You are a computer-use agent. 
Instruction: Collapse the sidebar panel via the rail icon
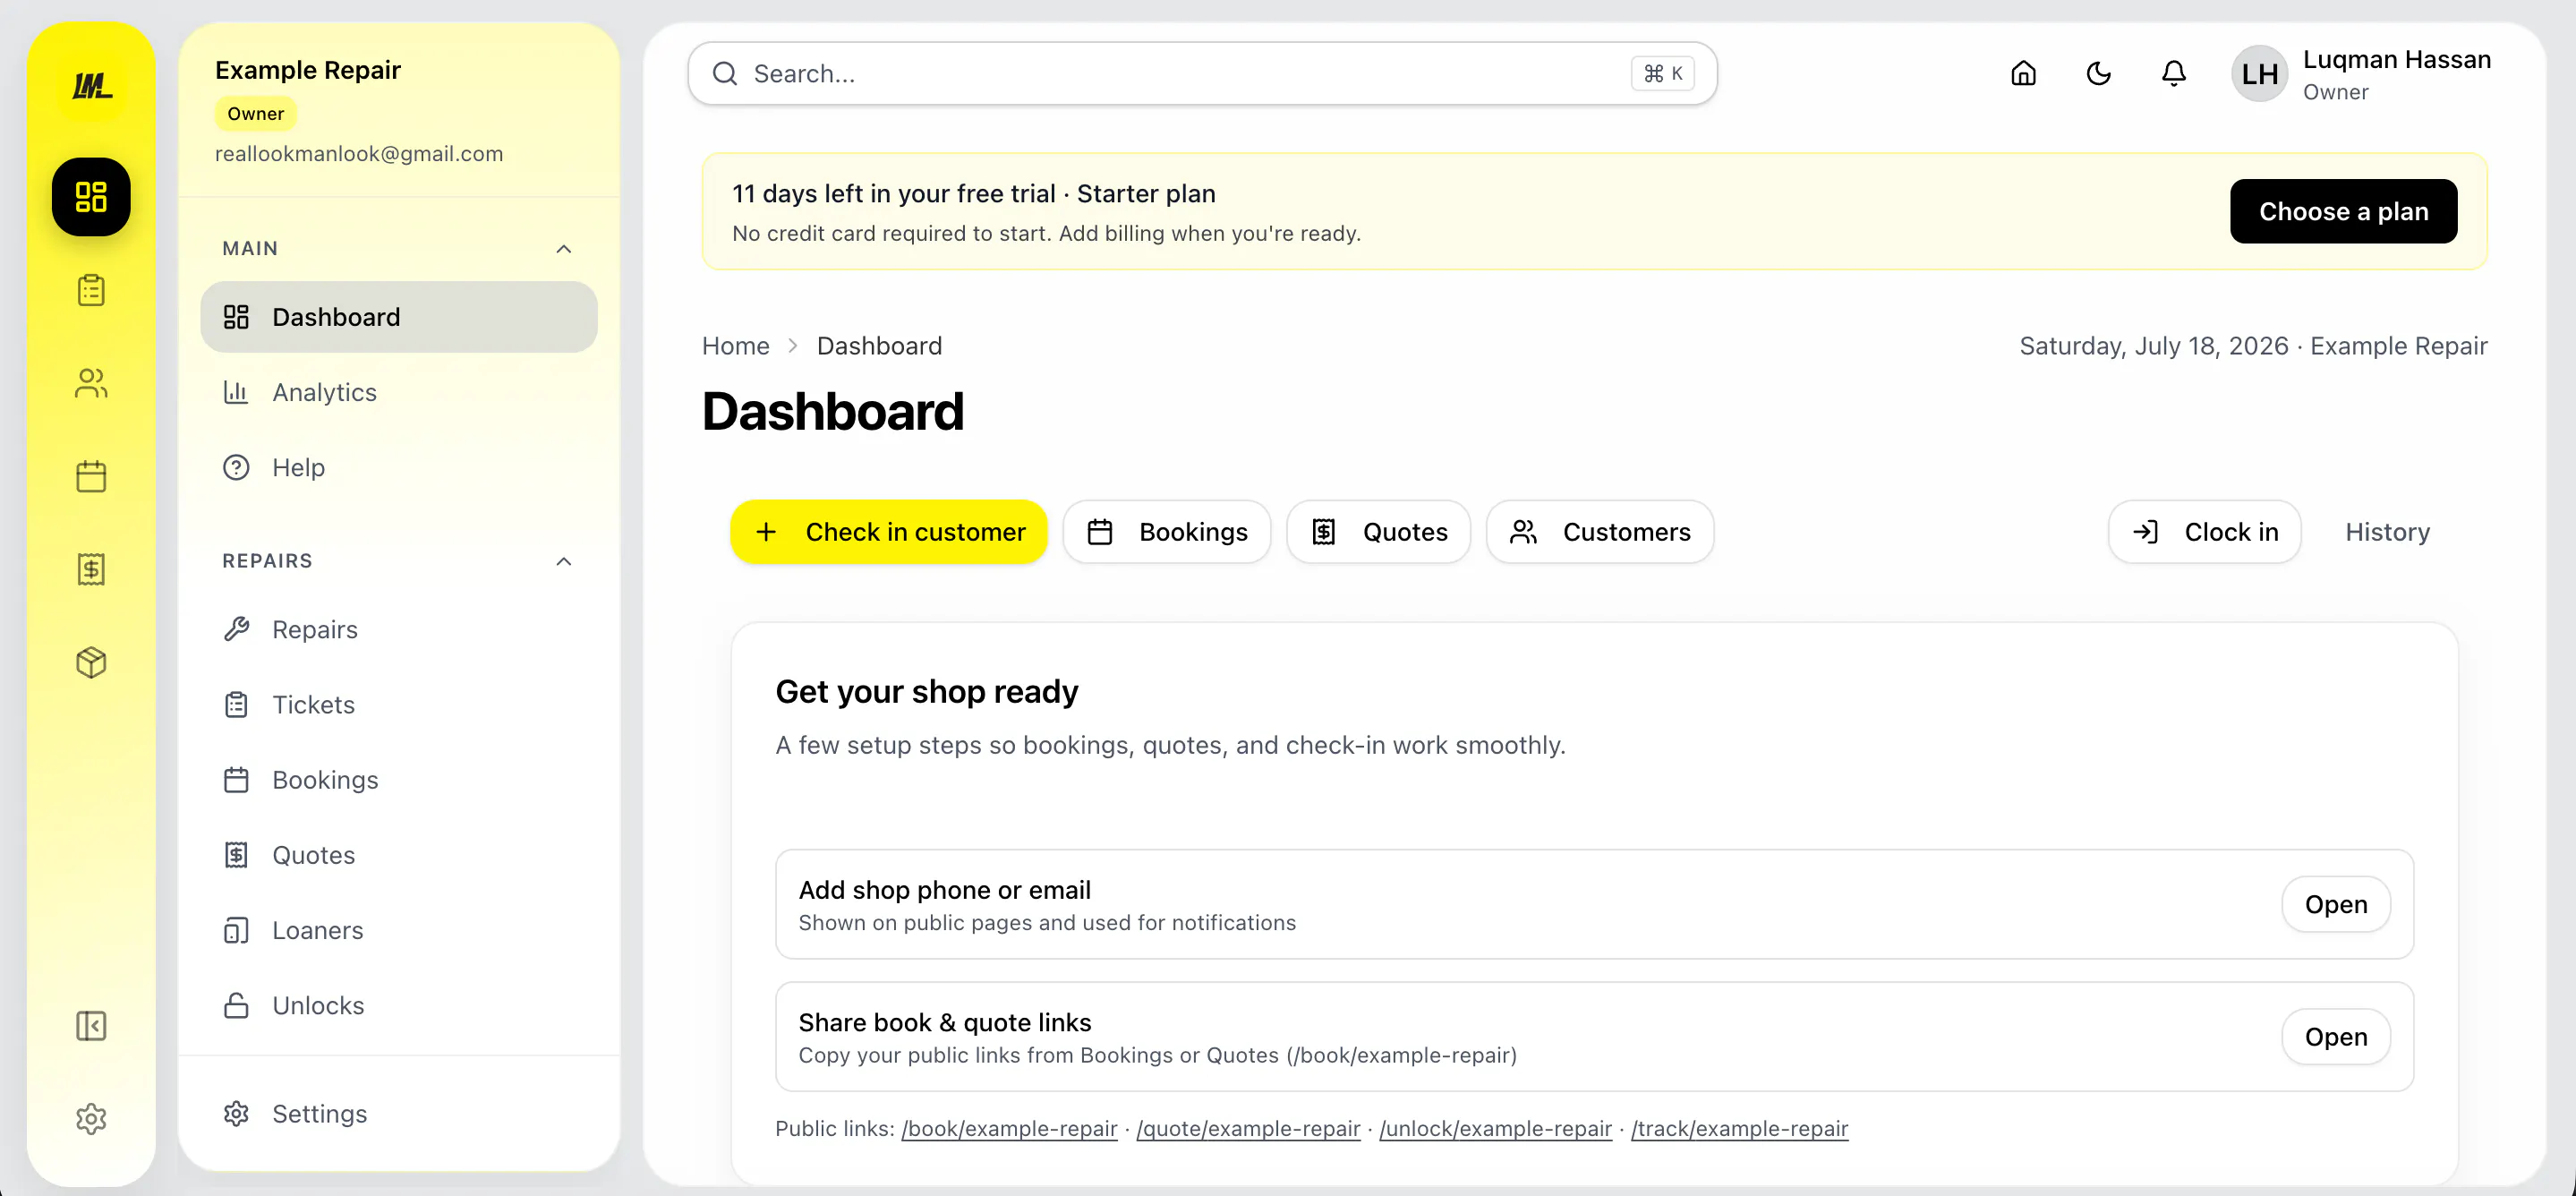pos(91,1026)
